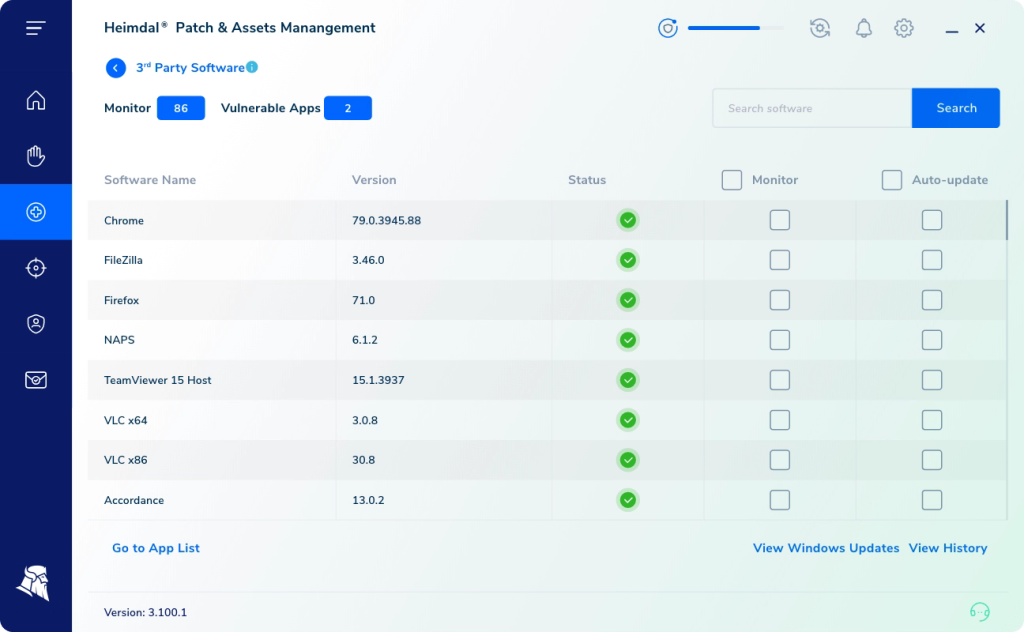1024x632 pixels.
Task: Click VLC x86 status checkmark
Action: pyautogui.click(x=628, y=460)
